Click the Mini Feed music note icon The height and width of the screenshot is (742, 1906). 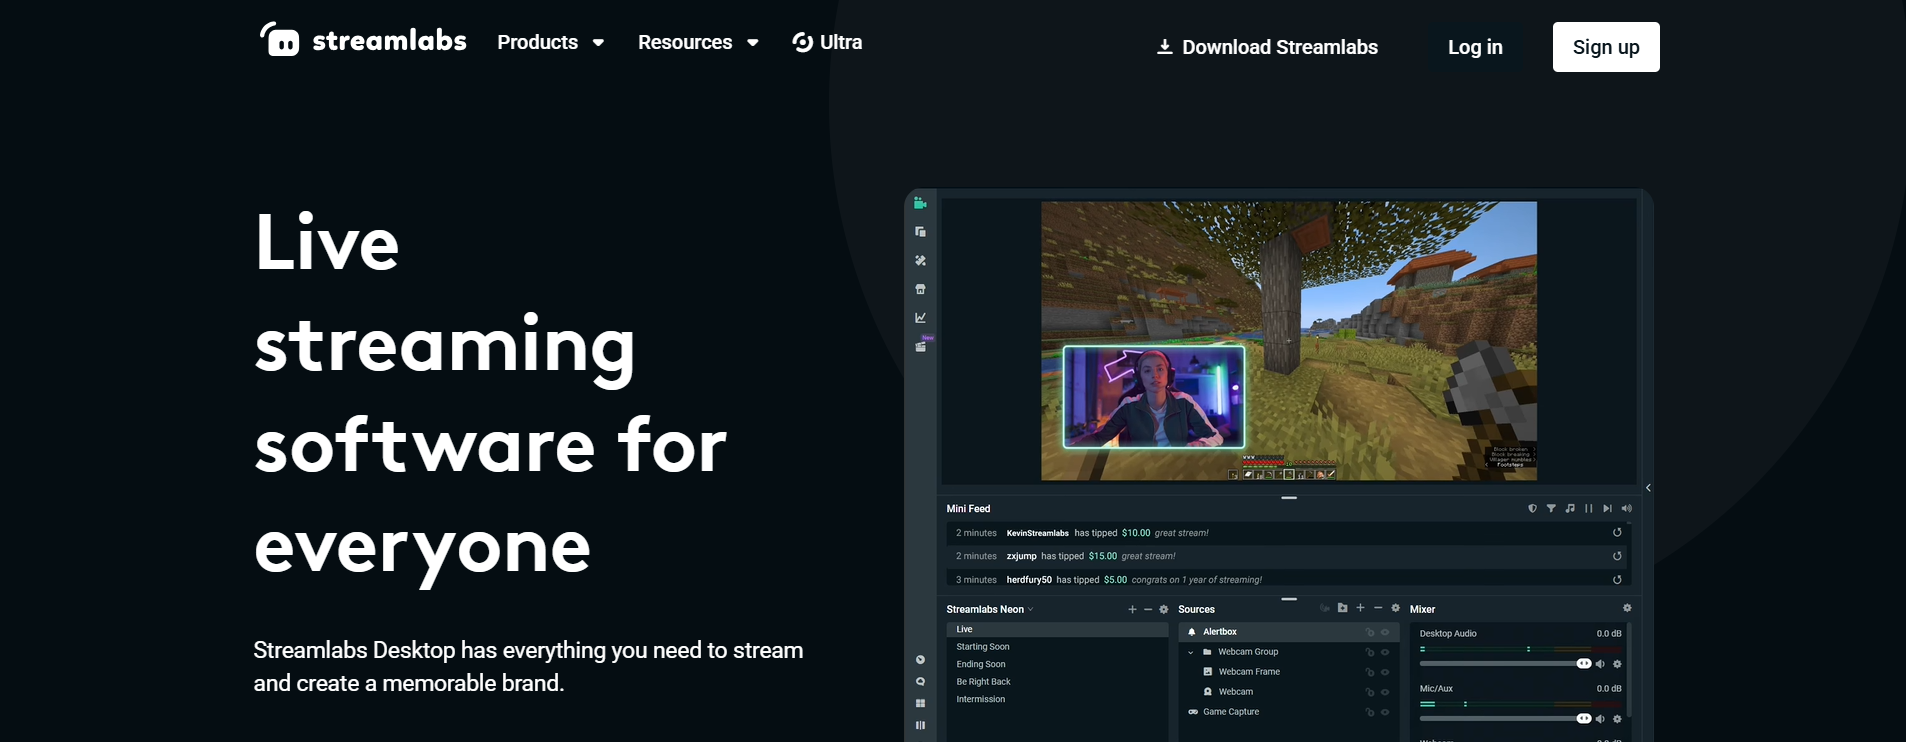1570,508
